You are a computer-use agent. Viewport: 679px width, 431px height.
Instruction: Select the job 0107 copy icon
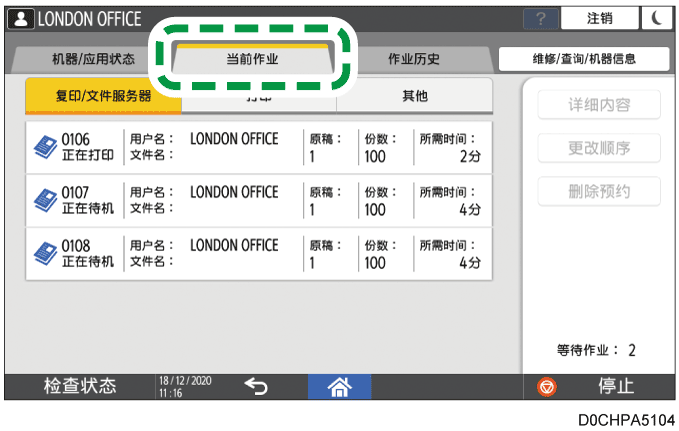click(45, 200)
